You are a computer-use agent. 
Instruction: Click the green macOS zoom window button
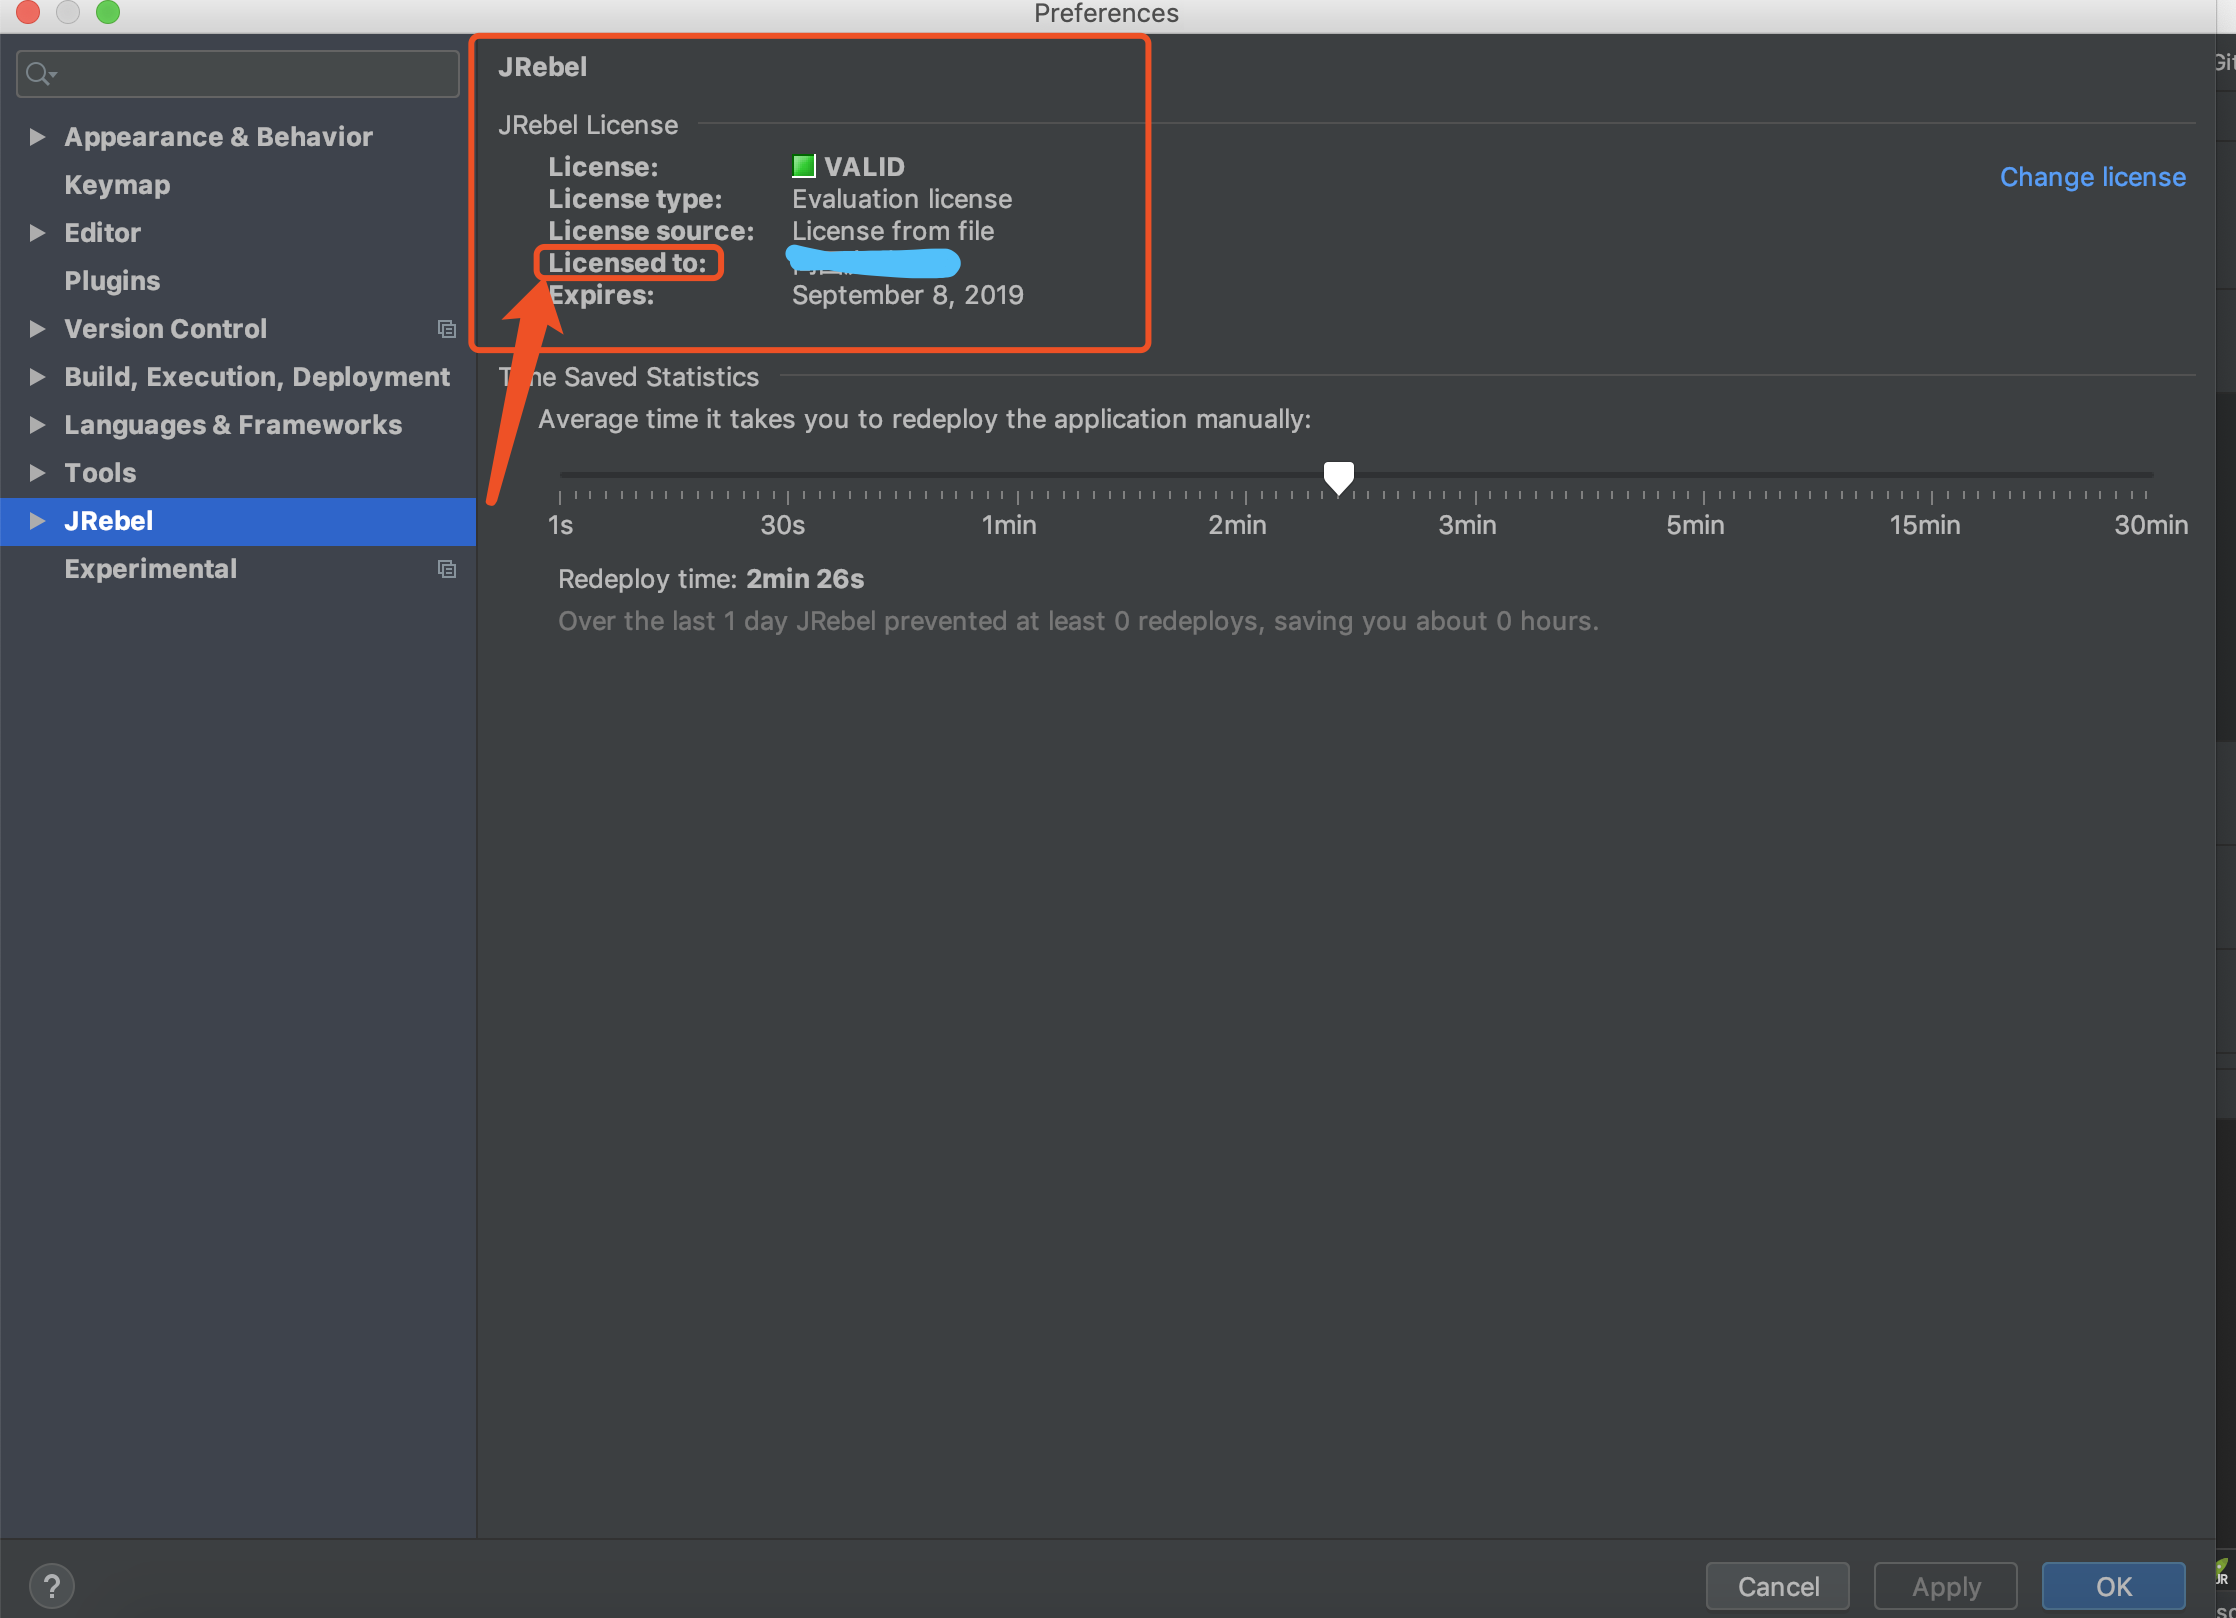[107, 12]
